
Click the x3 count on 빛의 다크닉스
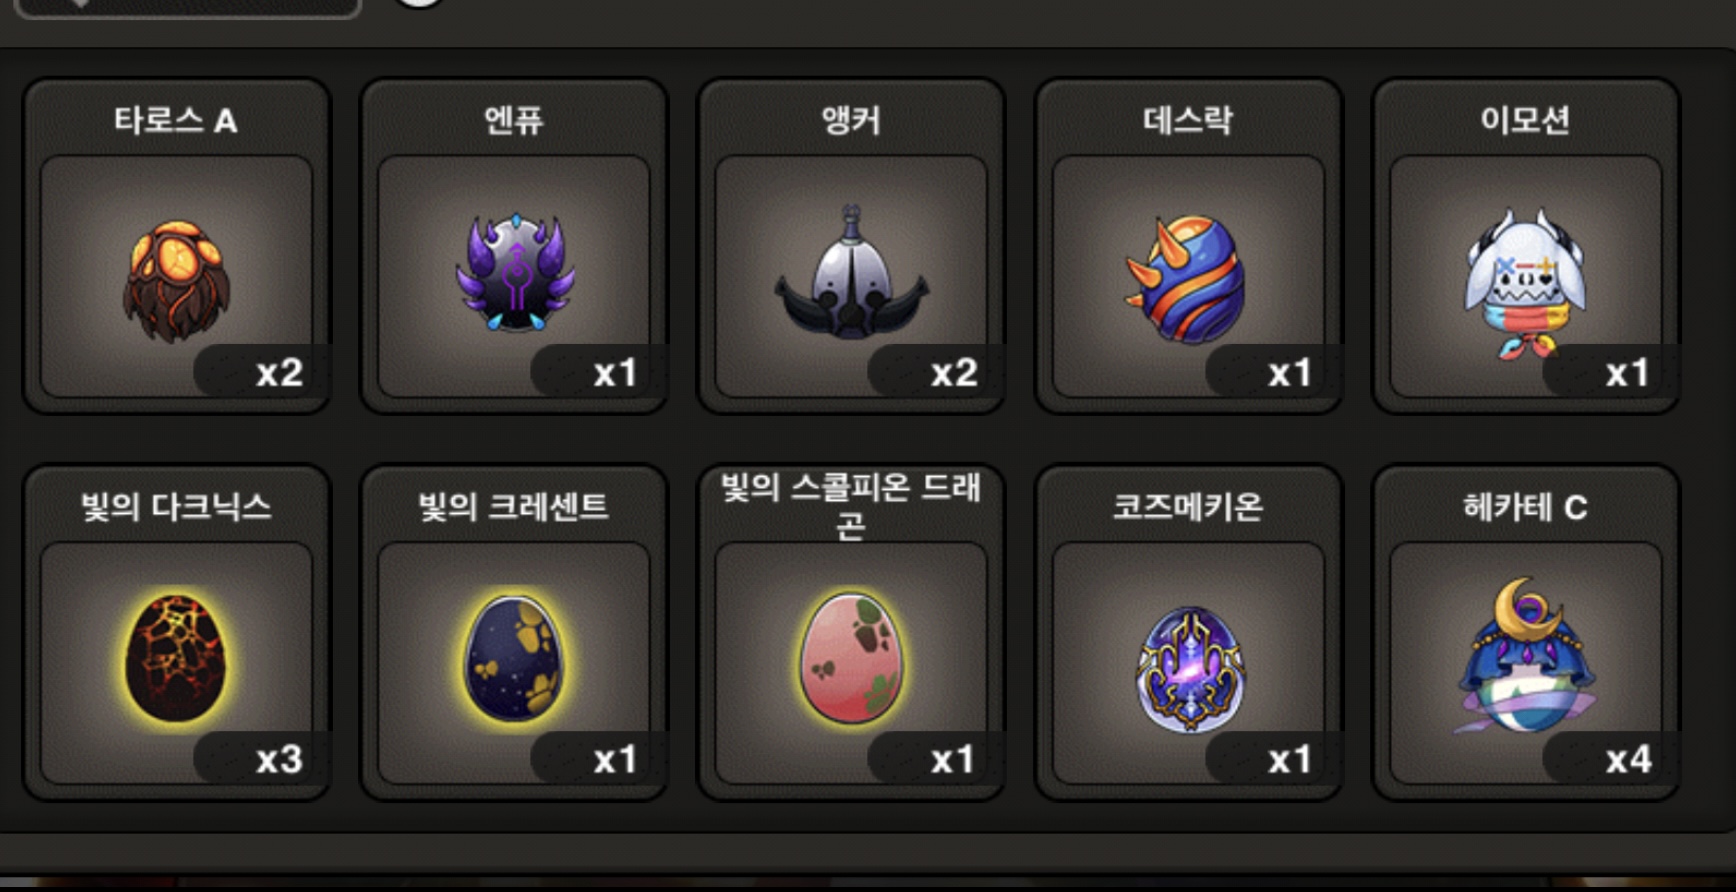click(x=279, y=760)
